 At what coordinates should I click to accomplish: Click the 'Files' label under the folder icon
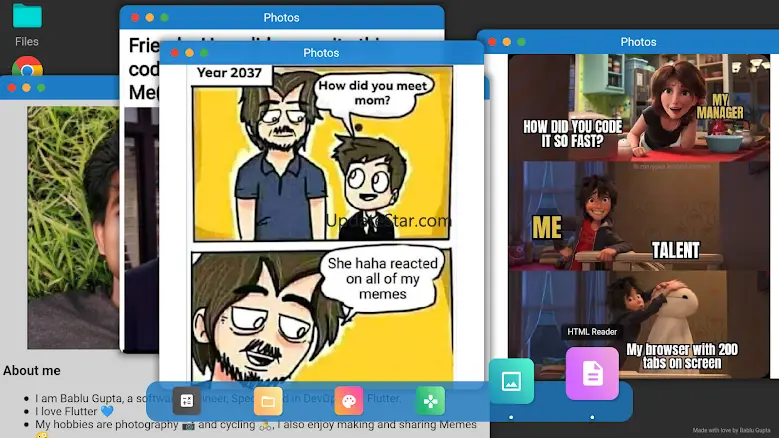(x=27, y=42)
